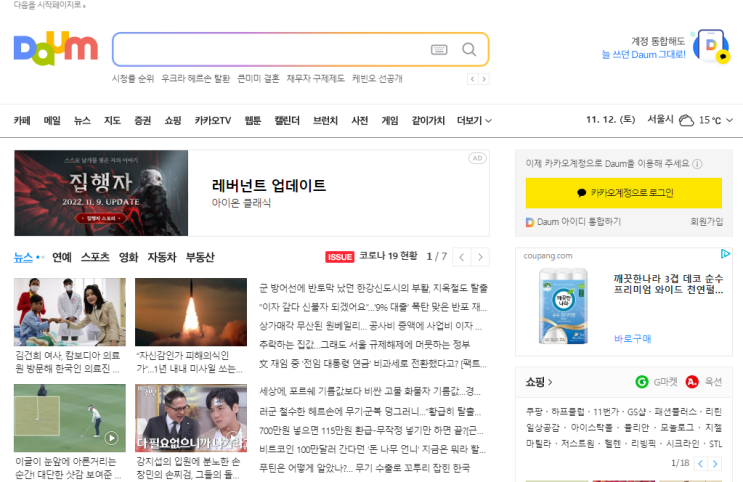Click the 회원가입 link

pos(707,222)
